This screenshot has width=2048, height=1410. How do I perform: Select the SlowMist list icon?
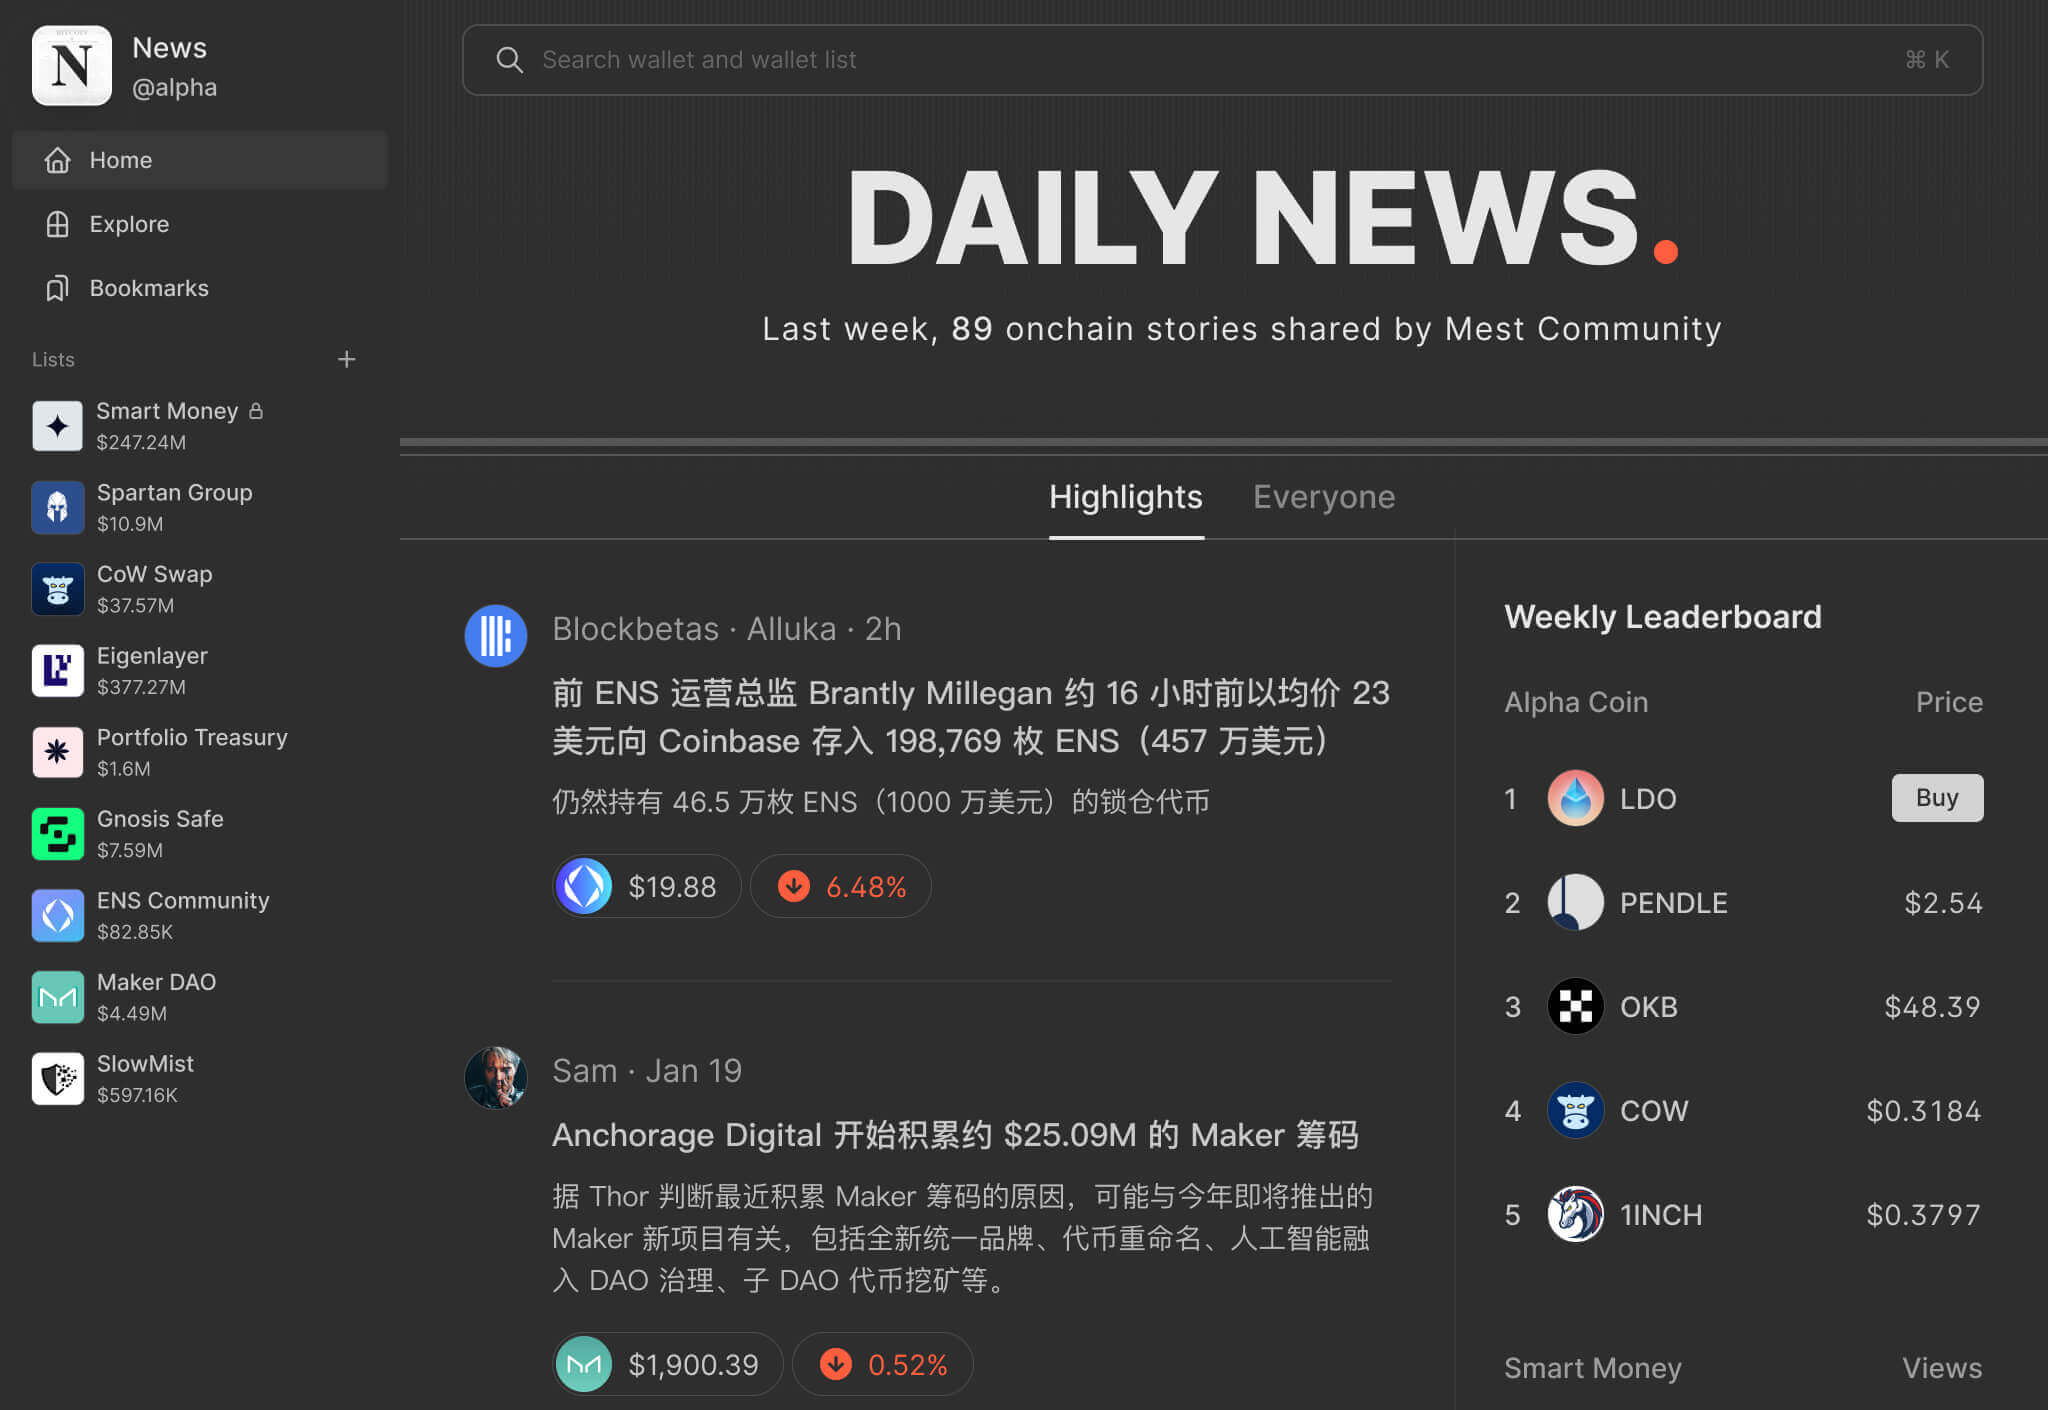58,1078
